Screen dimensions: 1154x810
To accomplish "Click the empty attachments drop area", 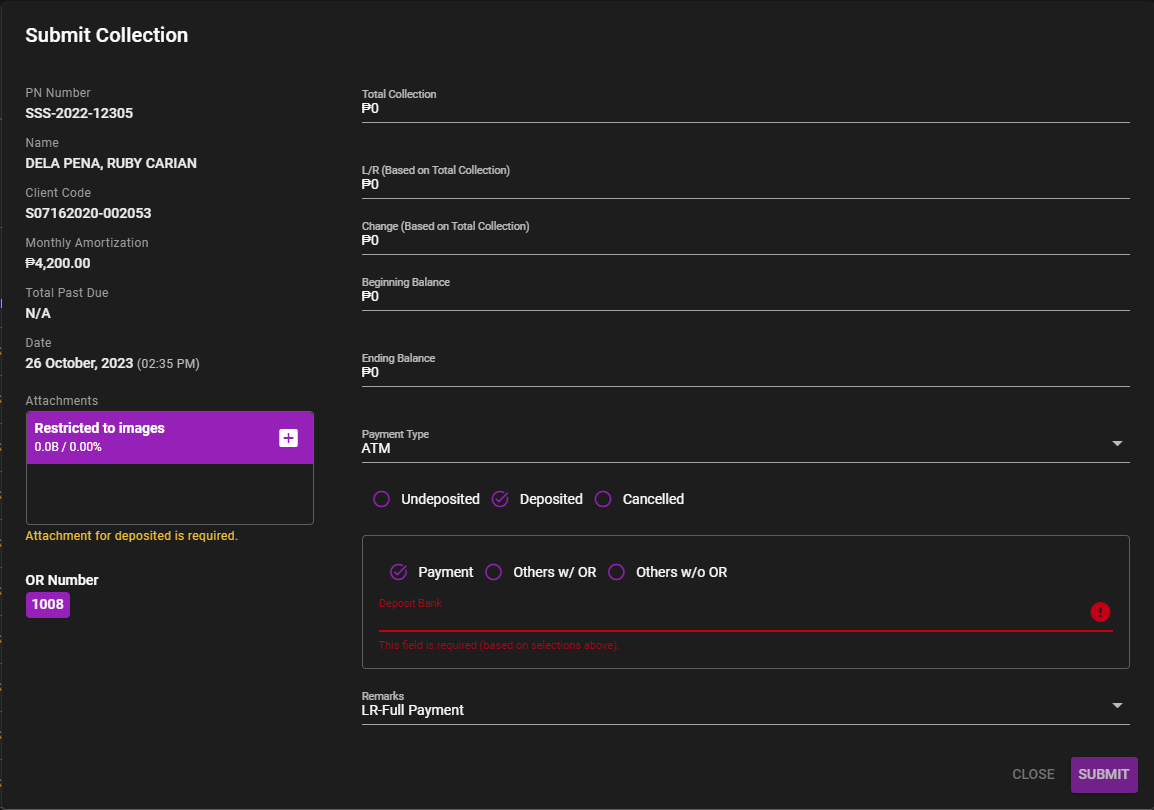I will click(x=170, y=494).
